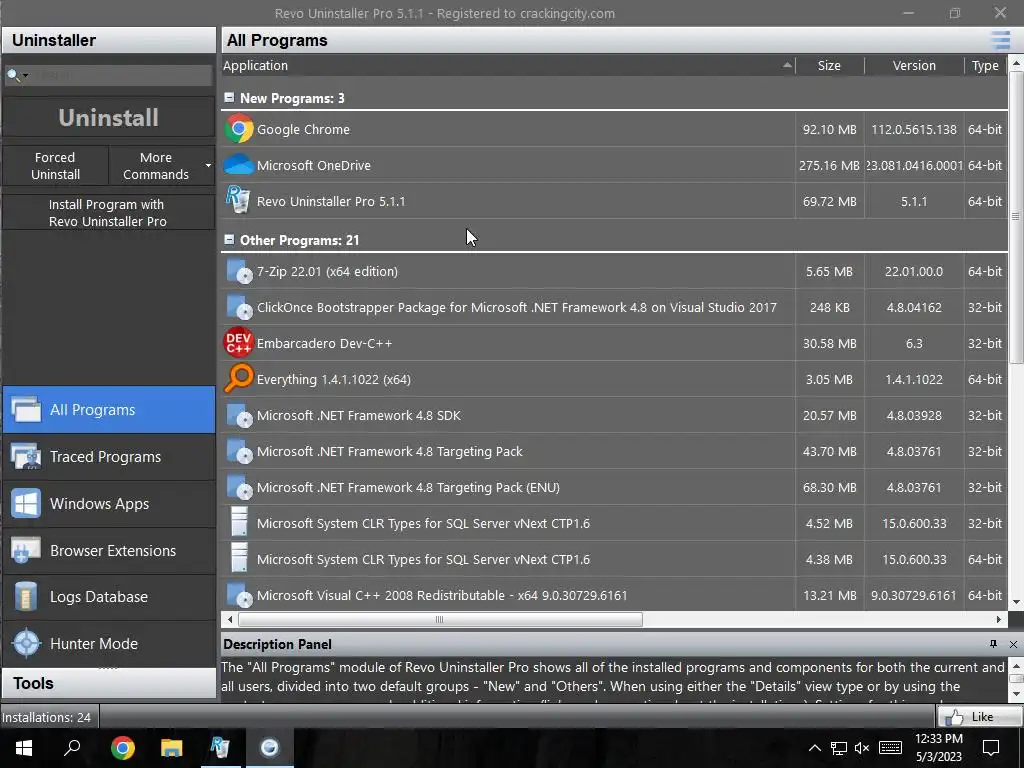
Task: Open search options dropdown arrow
Action: (x=25, y=76)
